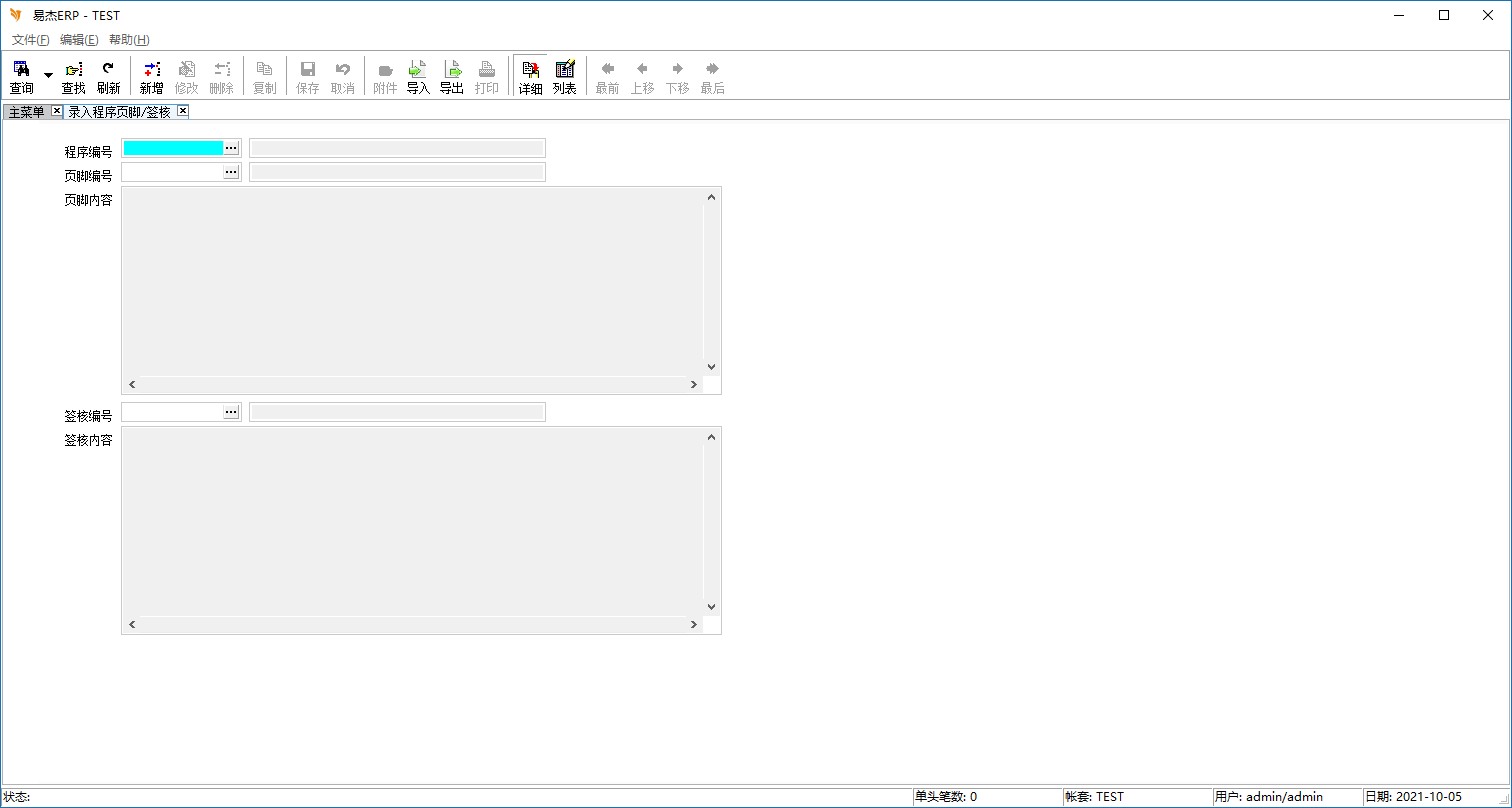Open the 编辑(E) menu
This screenshot has width=1512, height=808.
(79, 40)
